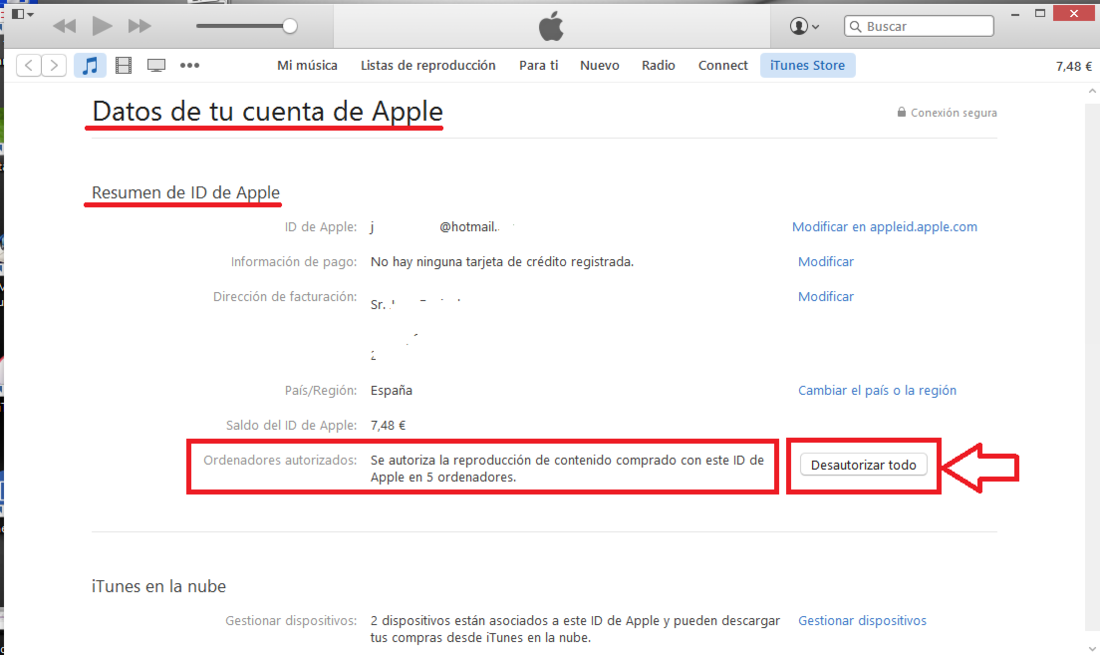Screen dimensions: 1100x655
Task: Click 'No hay ninguna tarjeta' payment text
Action: coord(502,262)
